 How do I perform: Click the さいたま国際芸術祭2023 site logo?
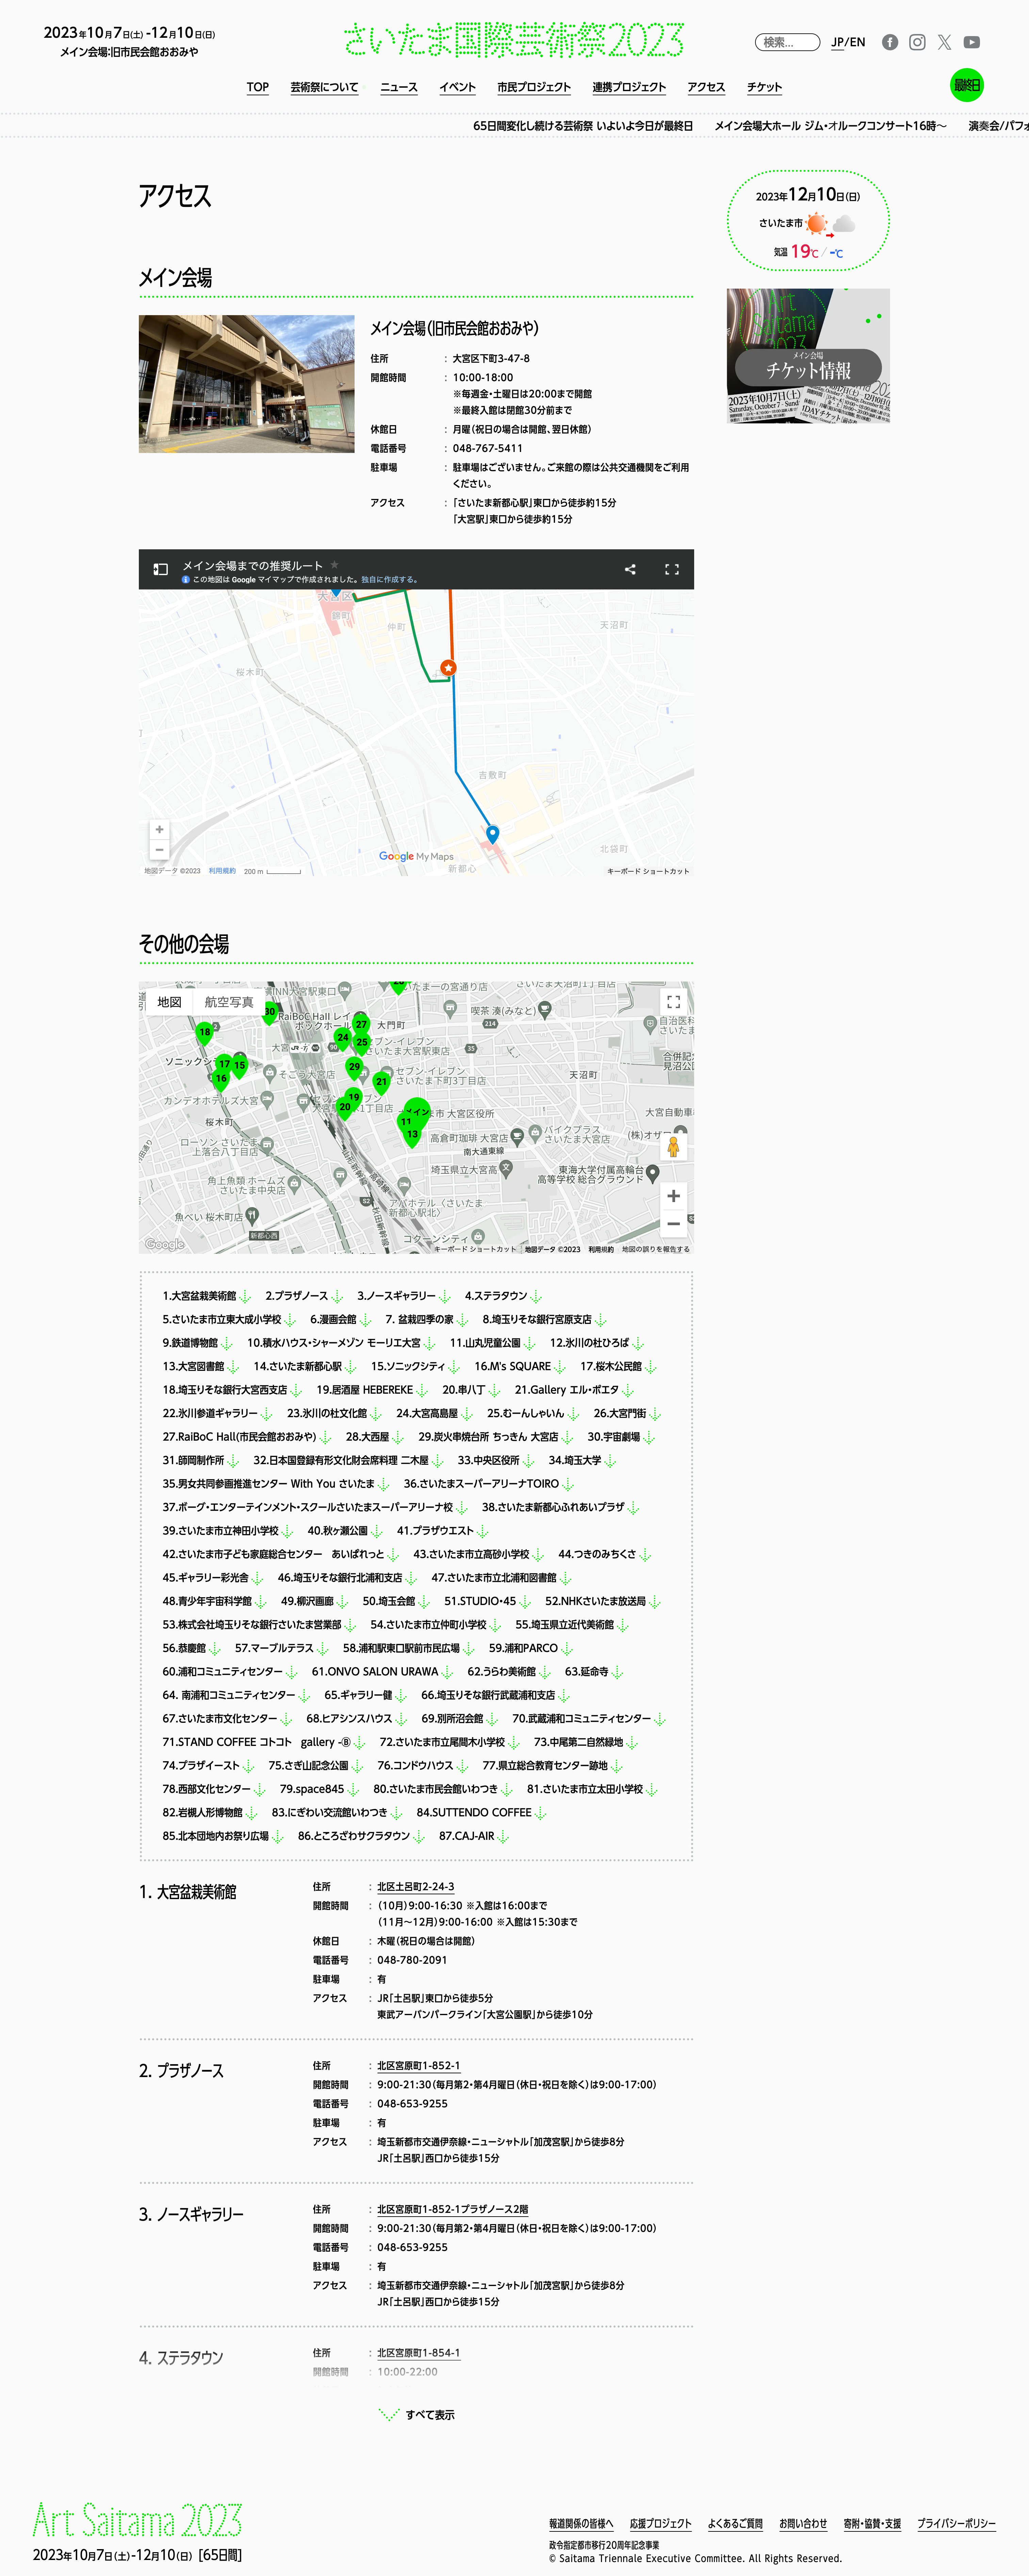(514, 40)
